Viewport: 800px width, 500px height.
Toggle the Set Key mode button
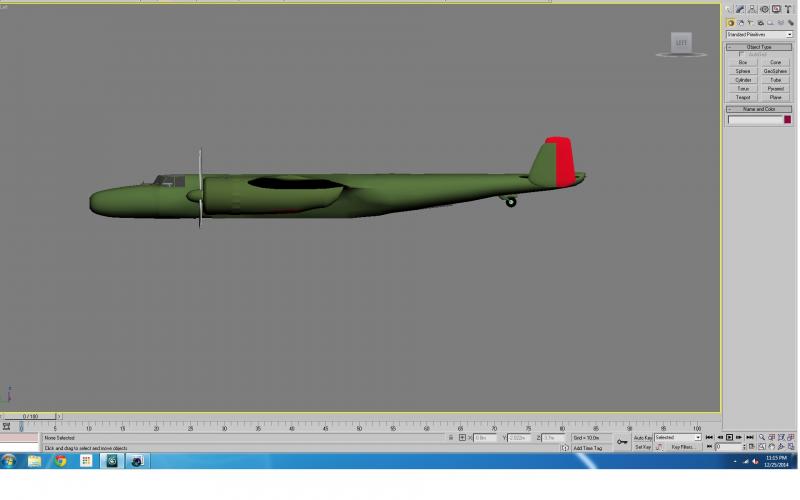642,447
